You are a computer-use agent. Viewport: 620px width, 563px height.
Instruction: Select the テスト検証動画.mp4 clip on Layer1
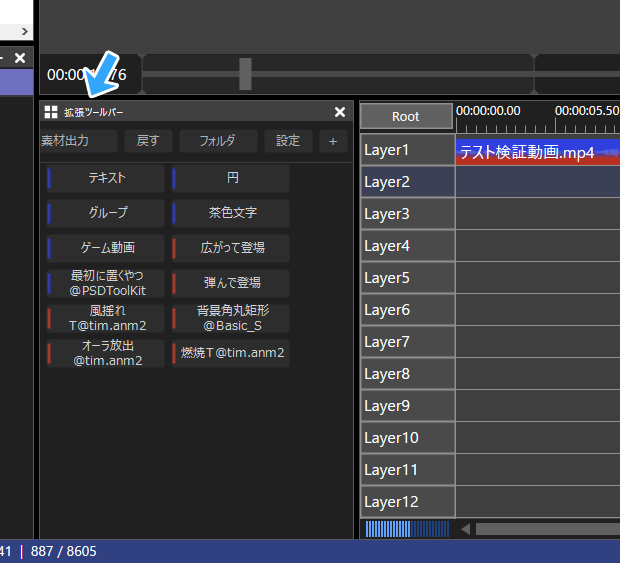point(538,152)
